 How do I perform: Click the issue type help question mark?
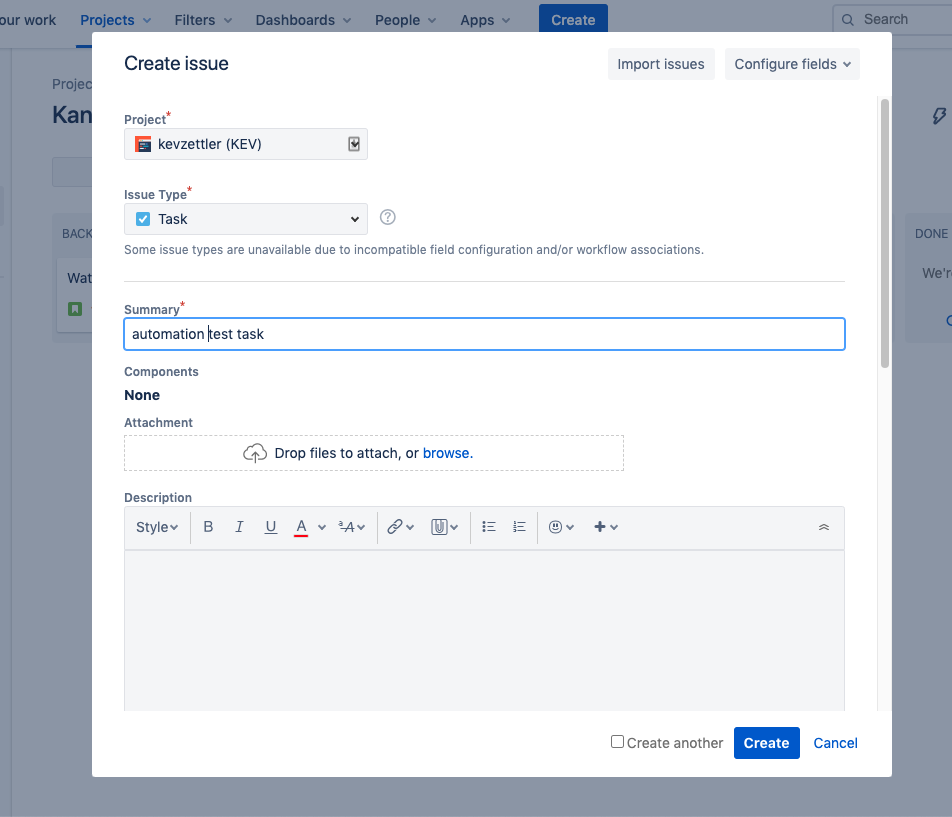click(387, 216)
